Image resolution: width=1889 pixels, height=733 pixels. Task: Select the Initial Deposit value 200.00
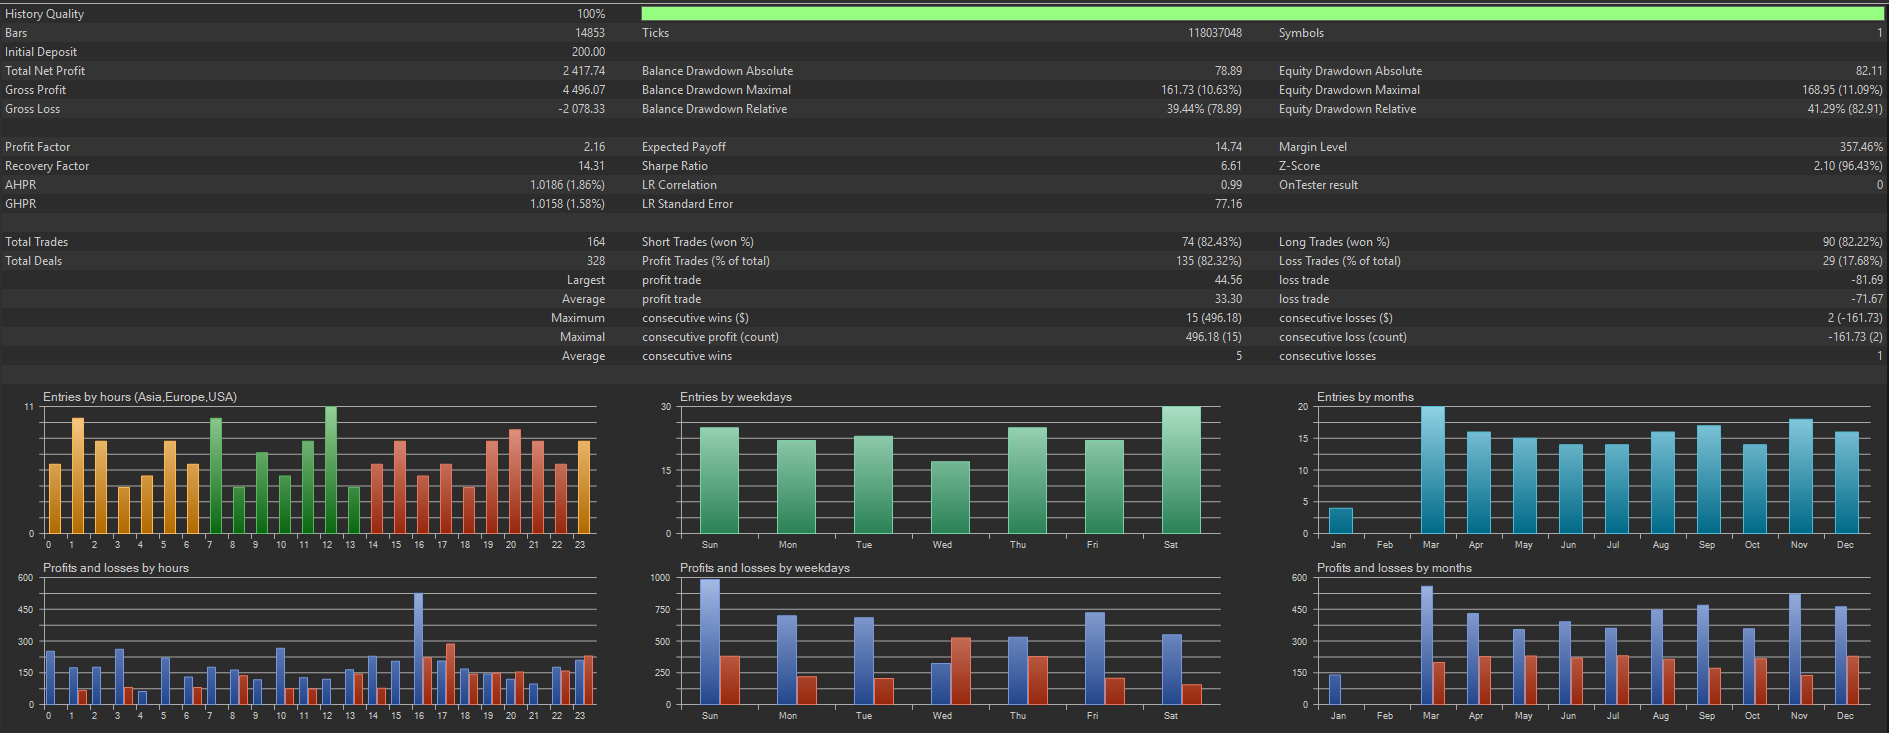588,52
